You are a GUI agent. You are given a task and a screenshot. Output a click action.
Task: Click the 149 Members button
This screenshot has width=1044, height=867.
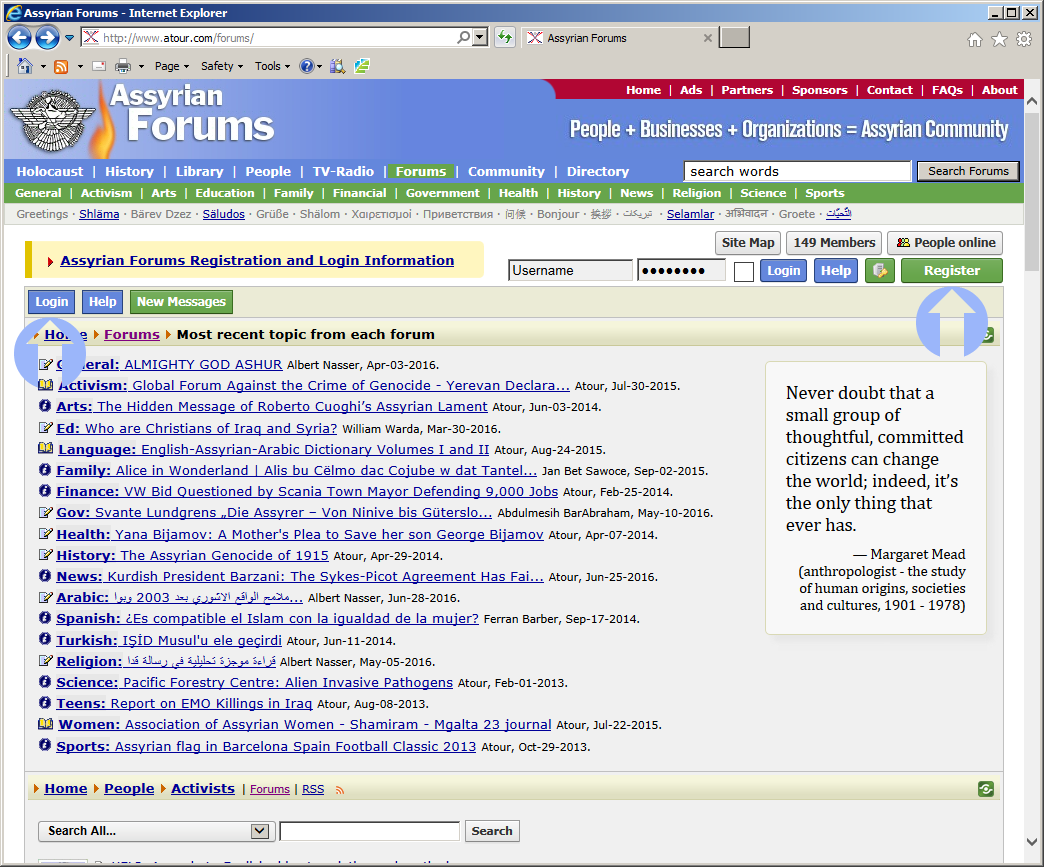tap(834, 242)
